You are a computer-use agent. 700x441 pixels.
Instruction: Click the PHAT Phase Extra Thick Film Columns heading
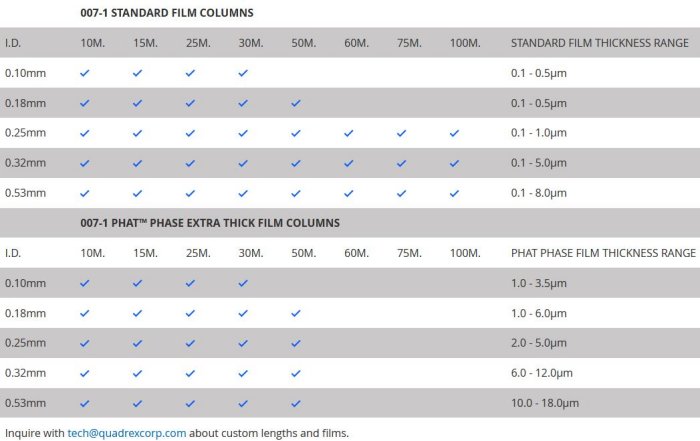[x=209, y=222]
